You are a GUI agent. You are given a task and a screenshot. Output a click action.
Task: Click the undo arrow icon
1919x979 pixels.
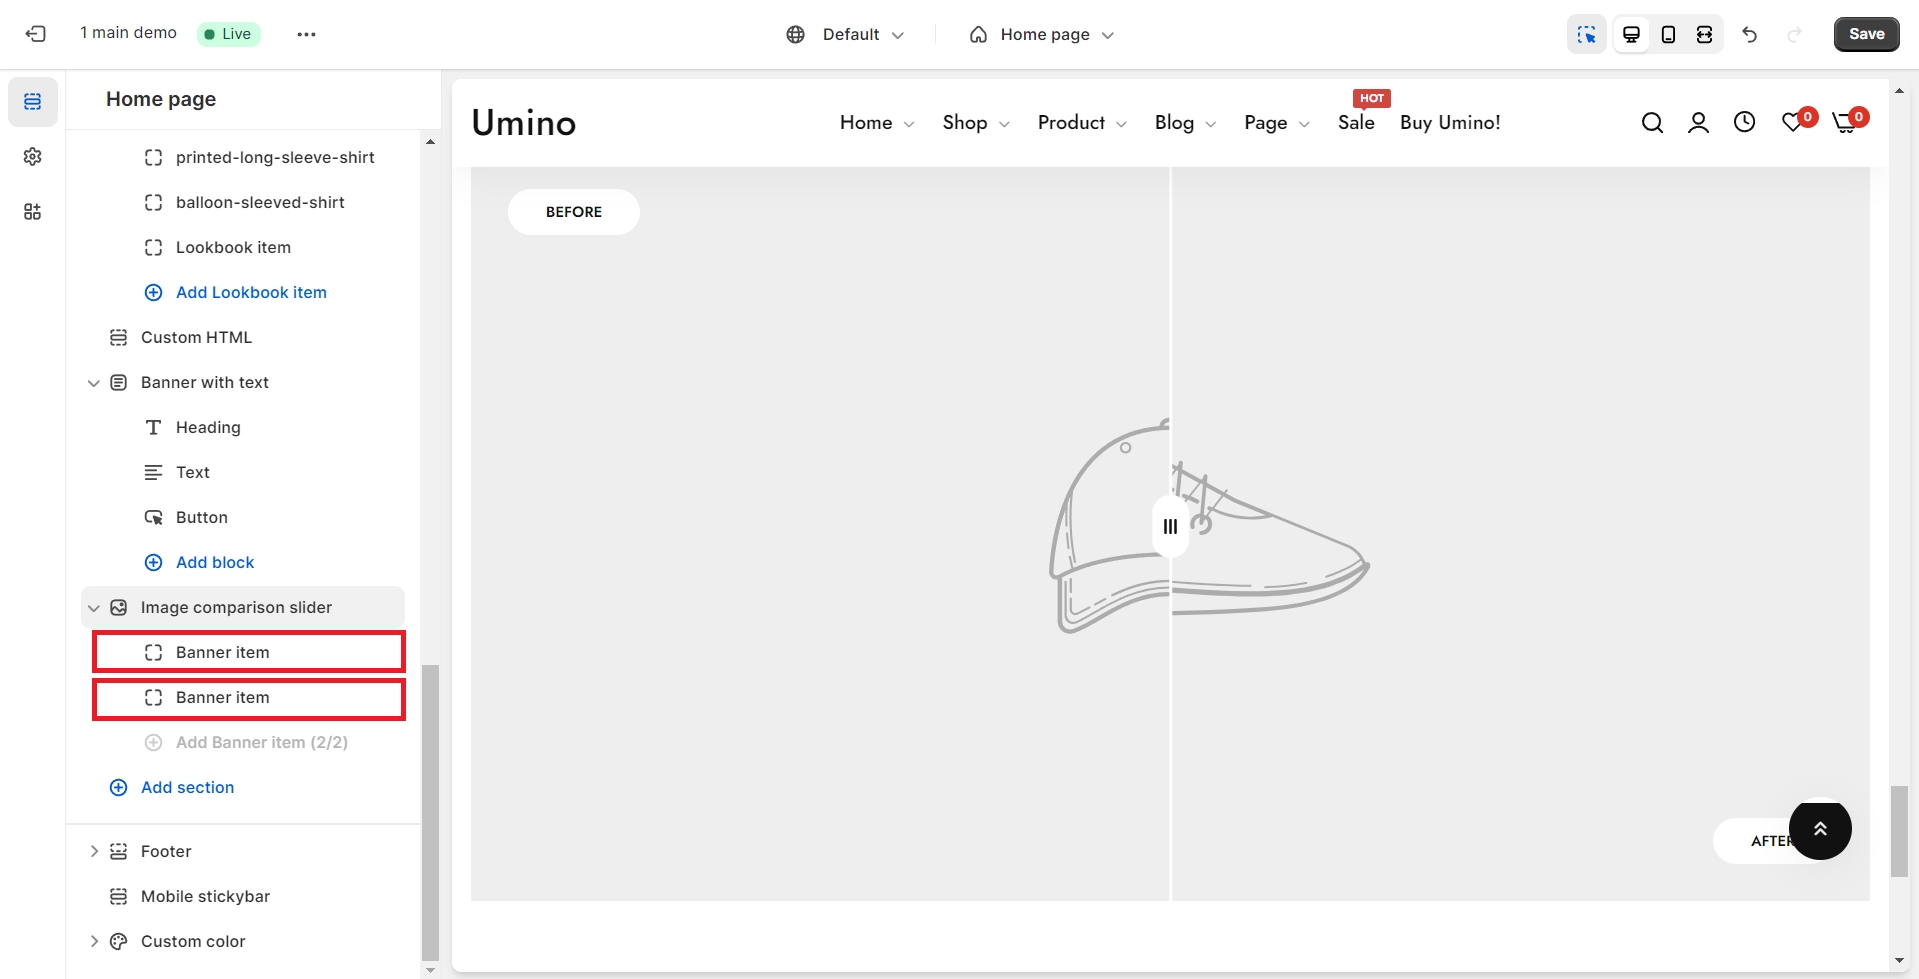coord(1749,35)
